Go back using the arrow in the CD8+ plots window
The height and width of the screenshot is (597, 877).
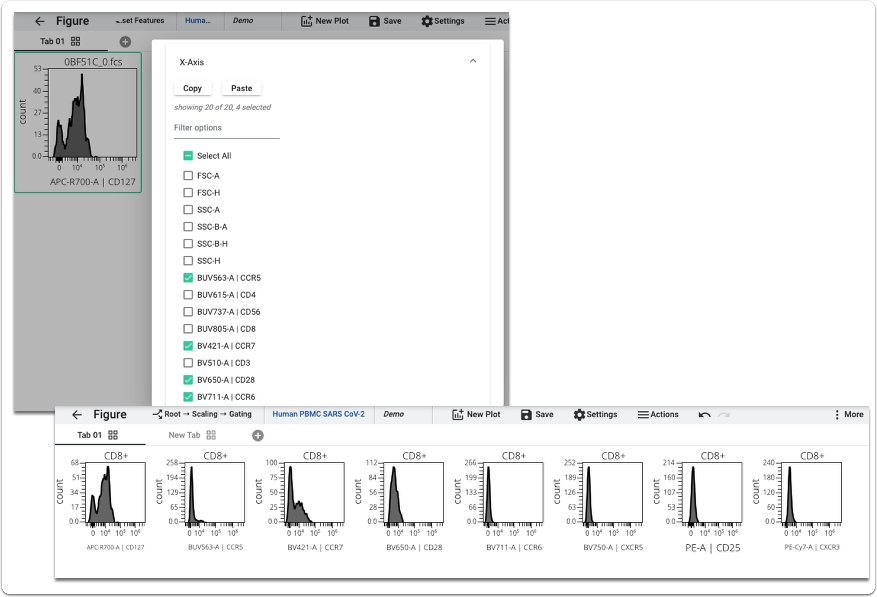point(77,415)
